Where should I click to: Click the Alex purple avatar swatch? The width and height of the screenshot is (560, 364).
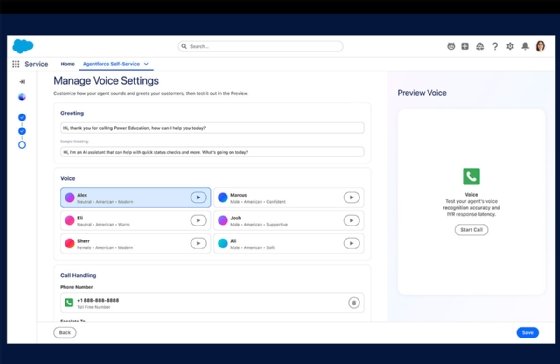[x=70, y=198]
